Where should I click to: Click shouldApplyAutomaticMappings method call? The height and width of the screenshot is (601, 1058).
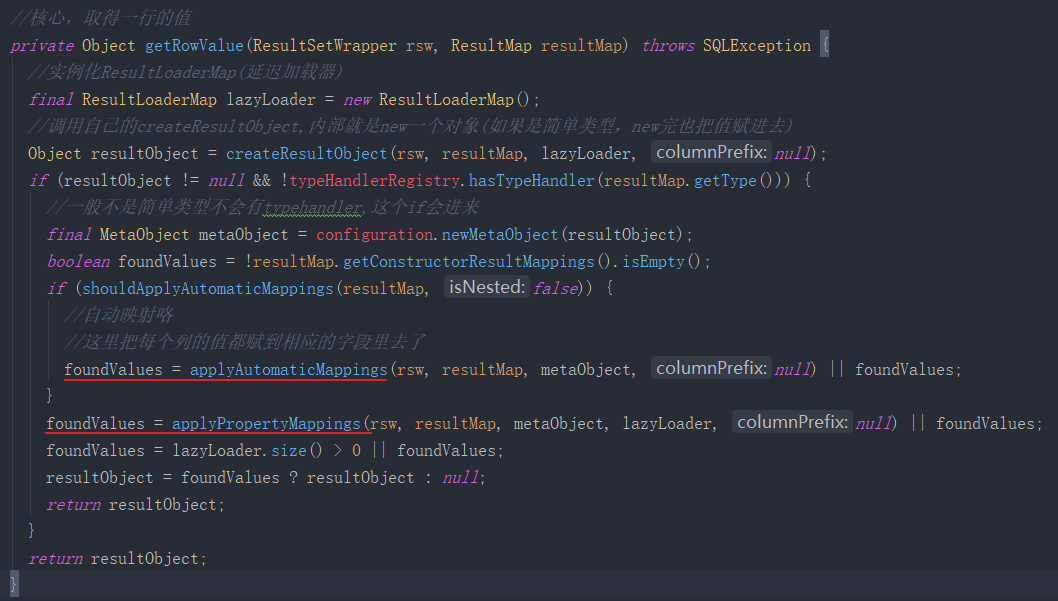pyautogui.click(x=208, y=289)
